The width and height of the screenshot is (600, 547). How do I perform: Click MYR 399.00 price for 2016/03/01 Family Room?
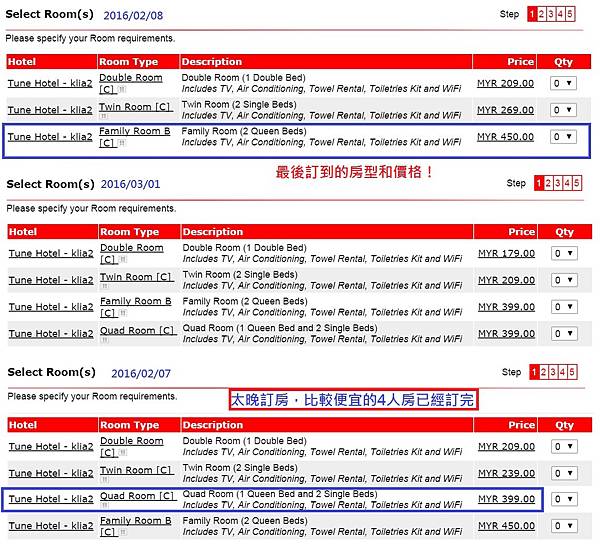point(507,307)
